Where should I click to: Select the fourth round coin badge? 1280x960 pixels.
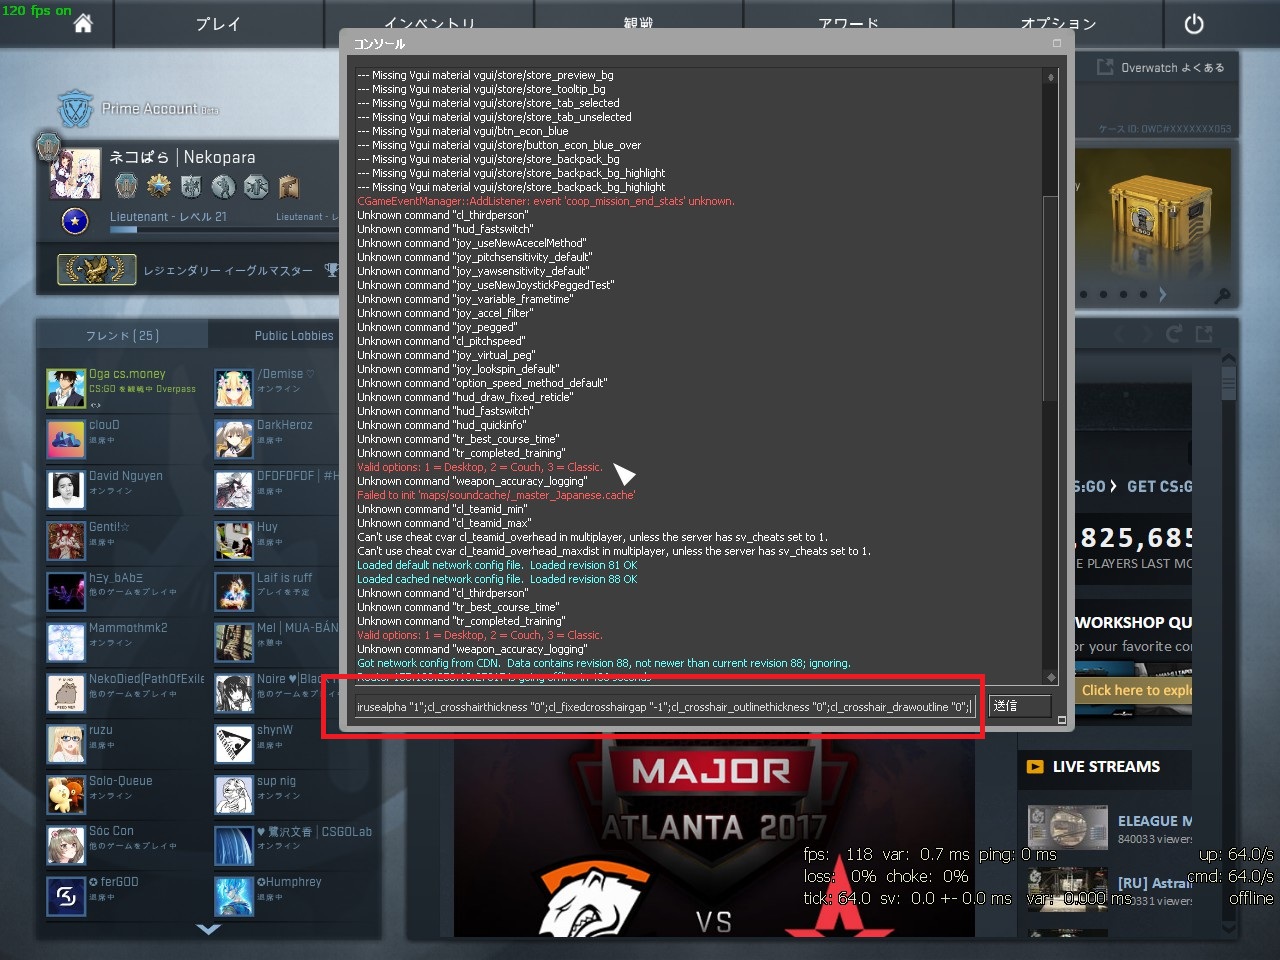[x=223, y=186]
